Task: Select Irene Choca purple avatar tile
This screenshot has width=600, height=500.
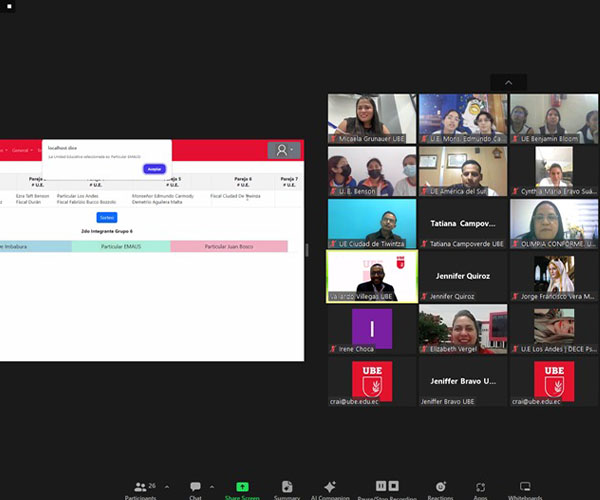Action: tap(372, 329)
